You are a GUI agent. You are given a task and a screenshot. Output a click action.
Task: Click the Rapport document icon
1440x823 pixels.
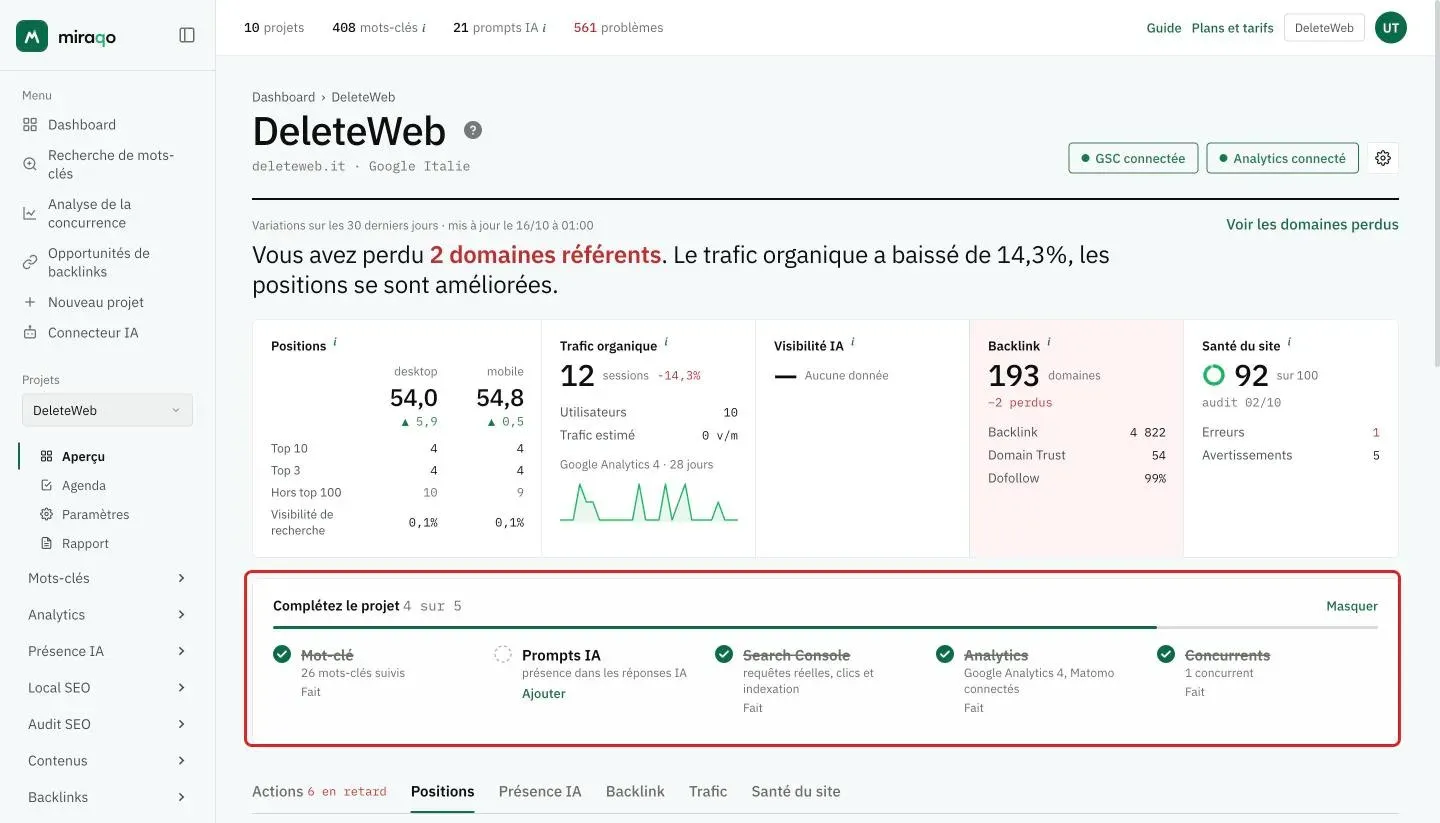coord(46,543)
